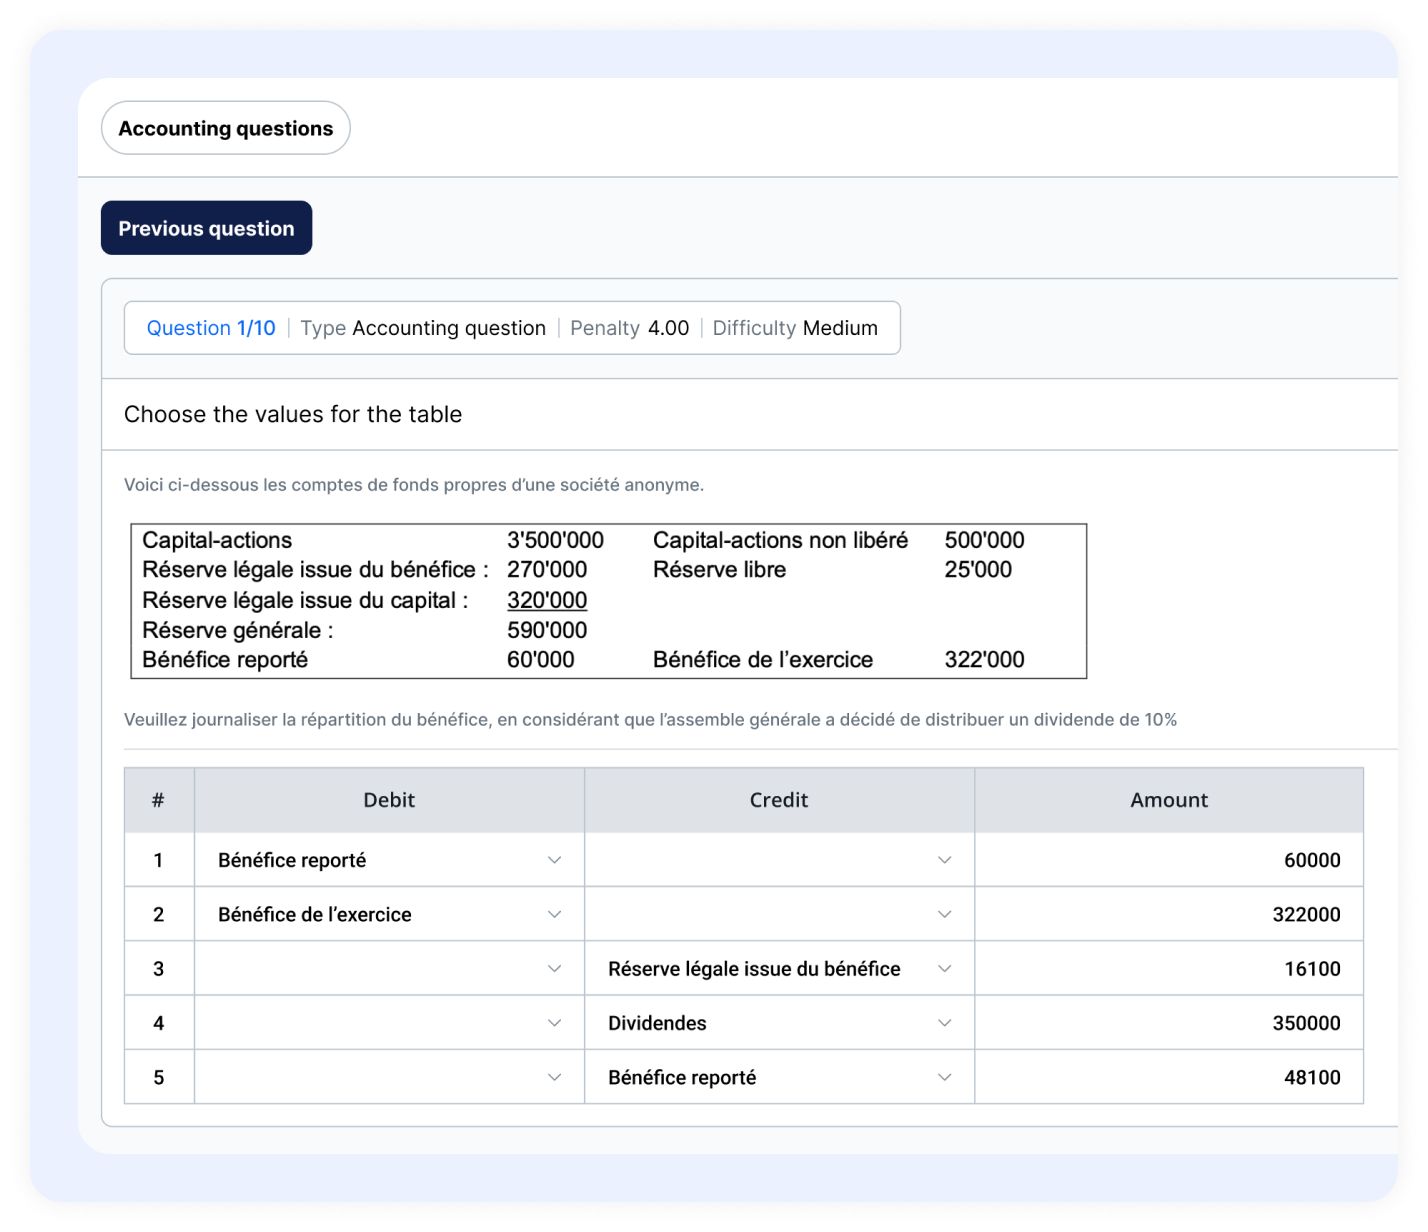Open empty Debit dropdown in row 5
1428x1232 pixels.
pyautogui.click(x=389, y=1077)
